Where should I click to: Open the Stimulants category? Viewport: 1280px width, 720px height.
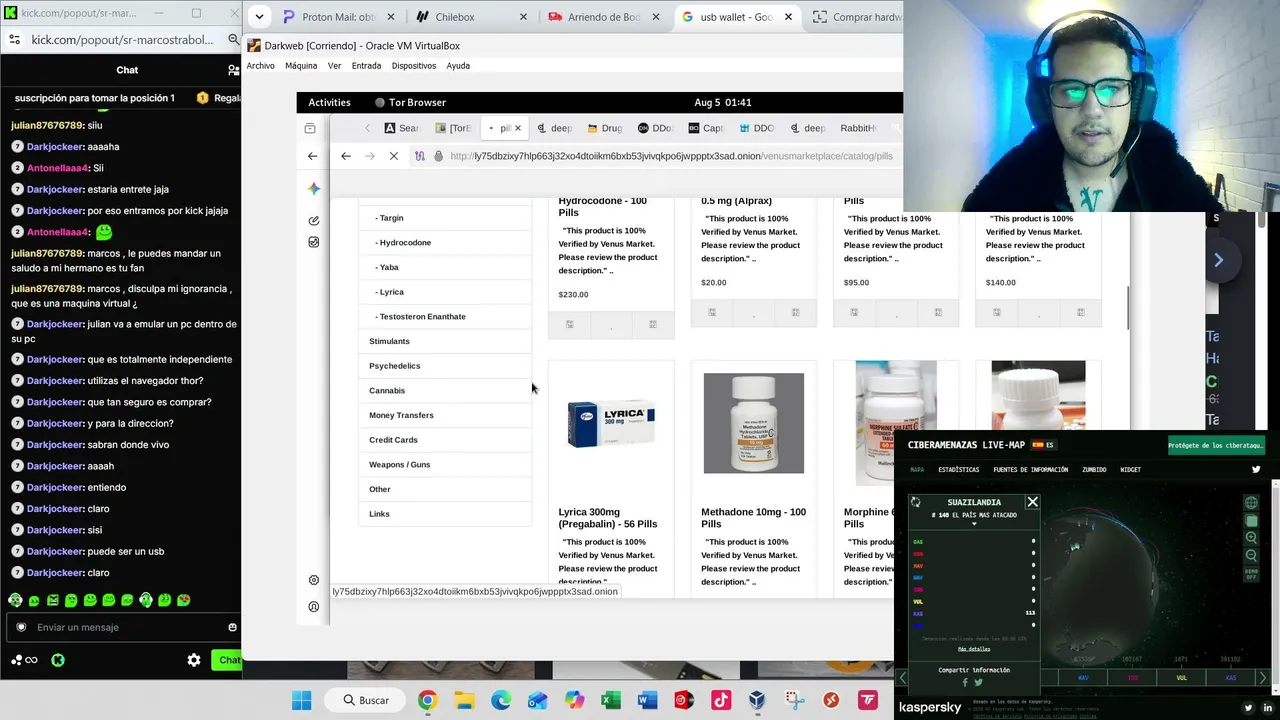coord(445,341)
